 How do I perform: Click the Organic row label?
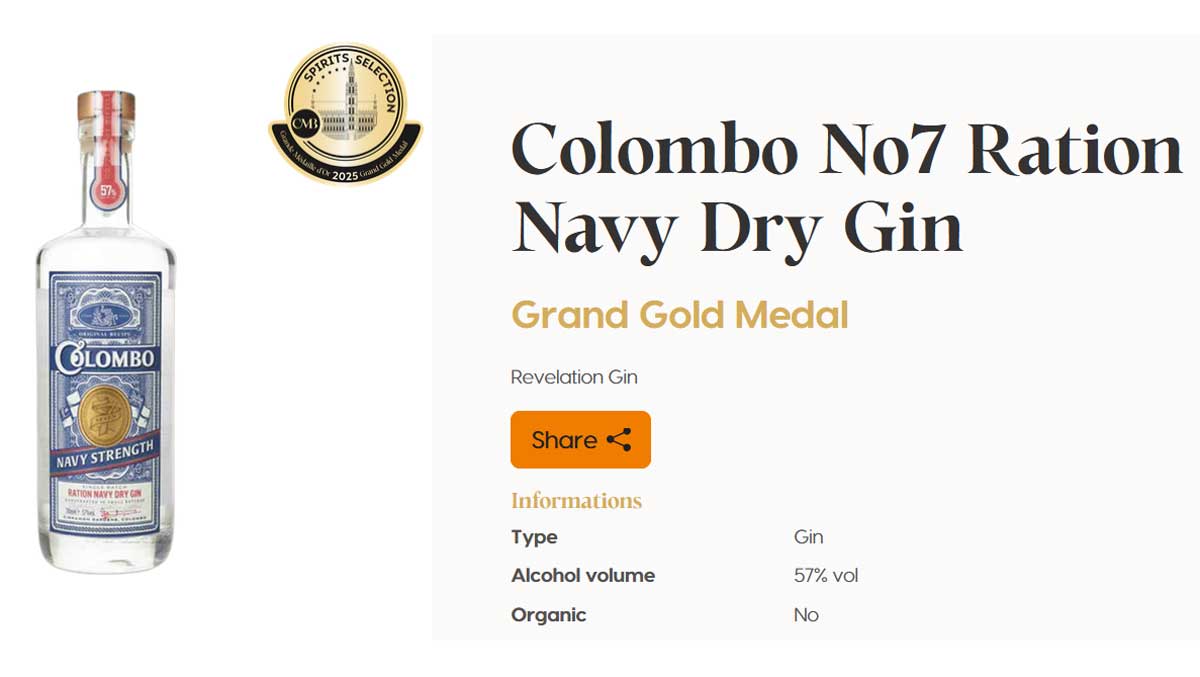tap(548, 615)
